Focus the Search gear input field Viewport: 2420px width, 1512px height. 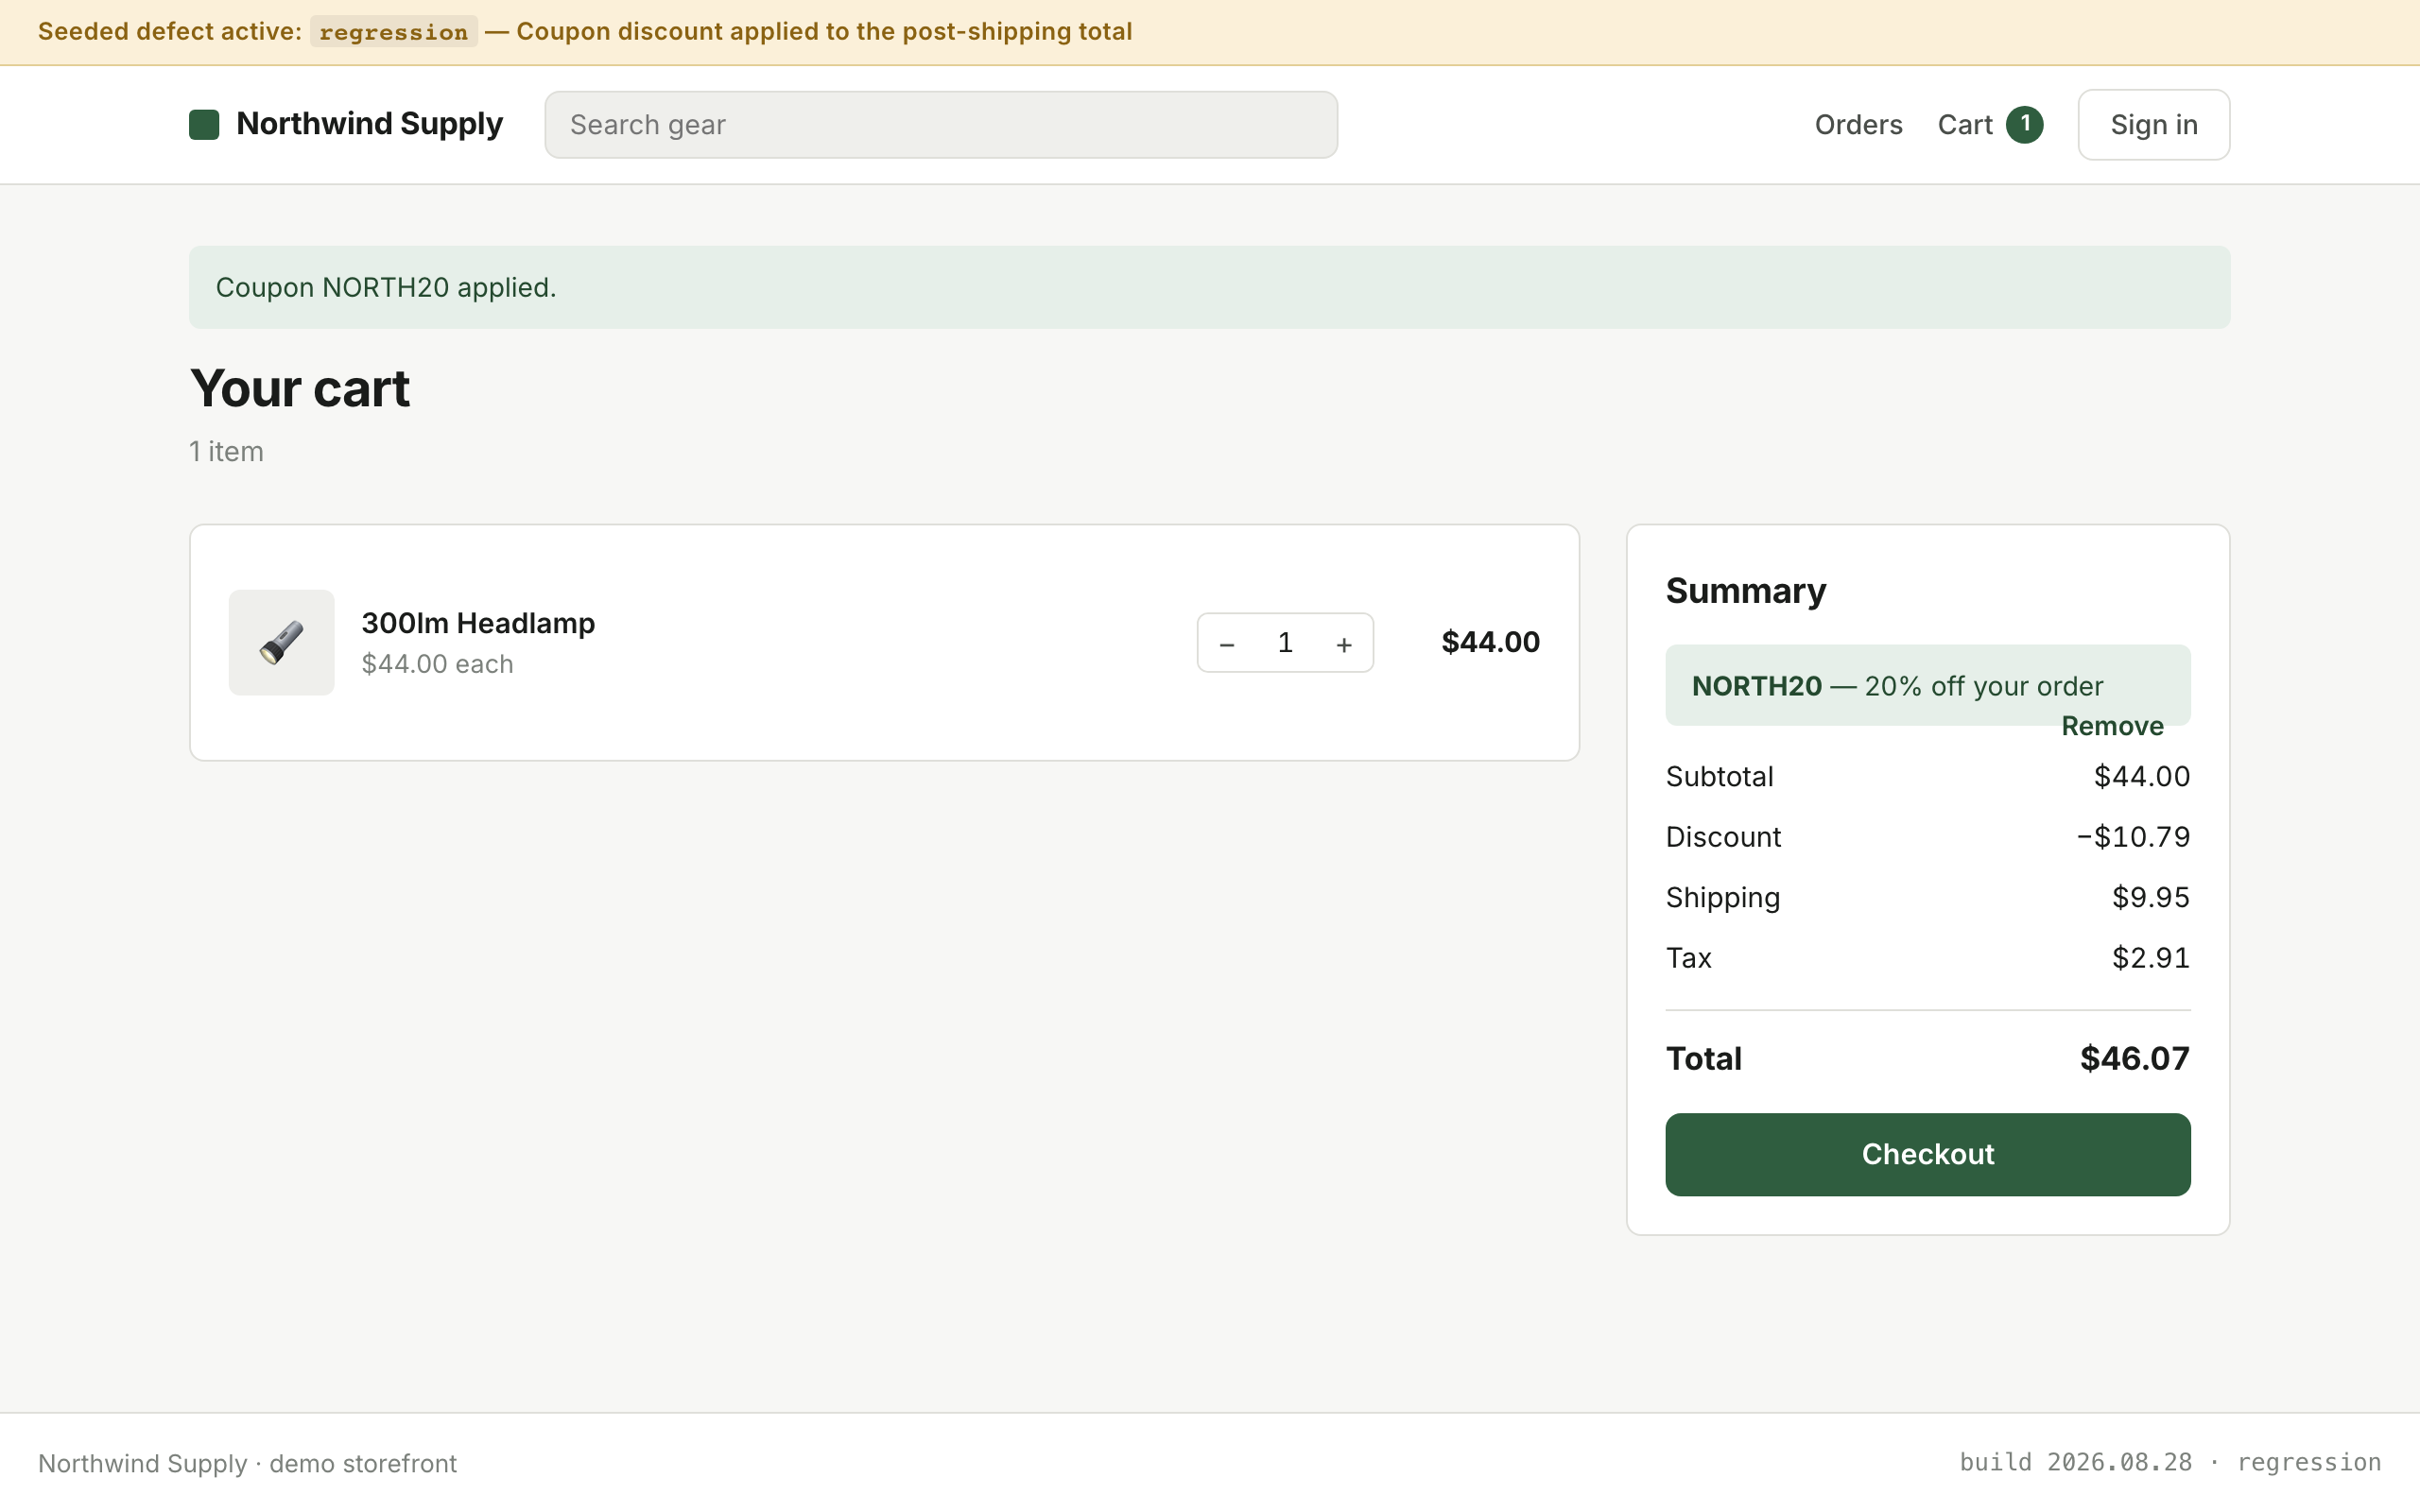pyautogui.click(x=941, y=125)
